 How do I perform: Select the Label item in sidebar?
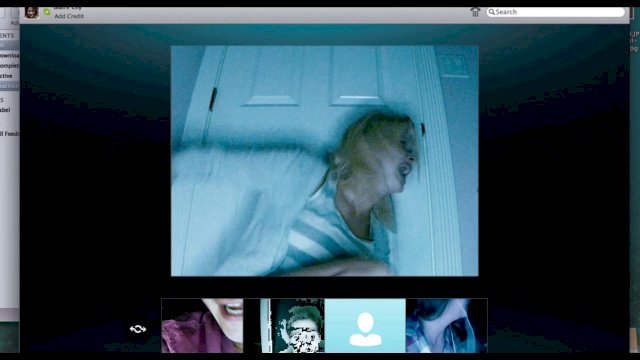(5, 110)
